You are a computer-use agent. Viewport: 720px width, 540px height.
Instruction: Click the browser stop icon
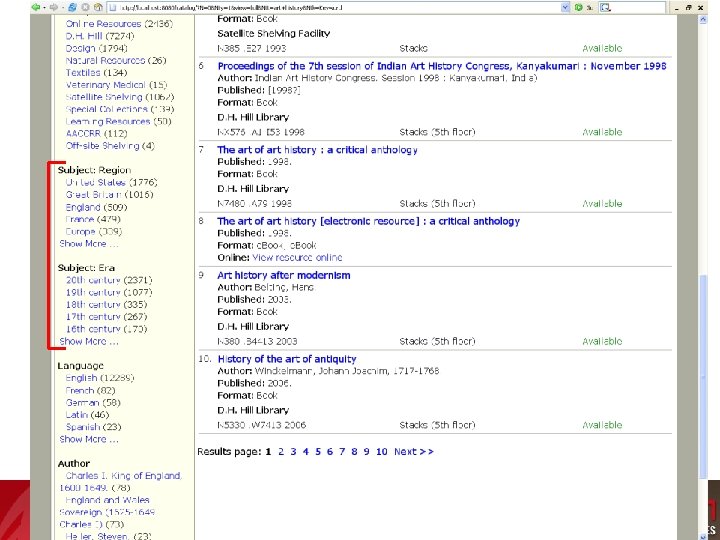(x=85, y=7)
